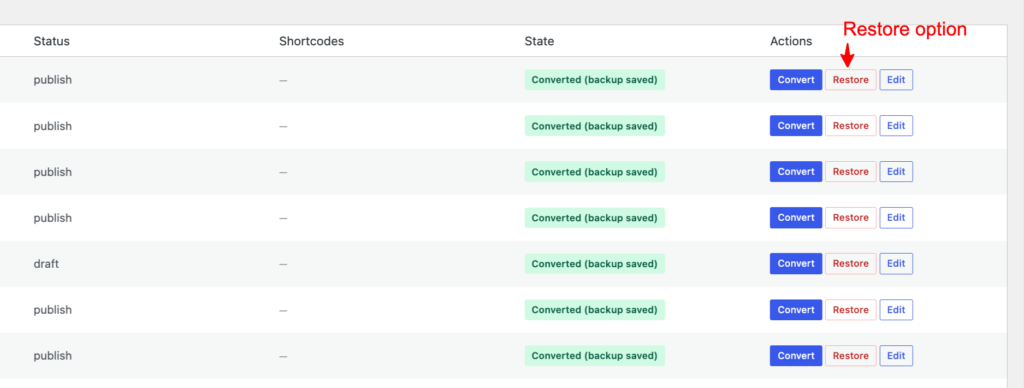The image size is (1024, 388).
Task: Click Restore in the second row
Action: (851, 126)
